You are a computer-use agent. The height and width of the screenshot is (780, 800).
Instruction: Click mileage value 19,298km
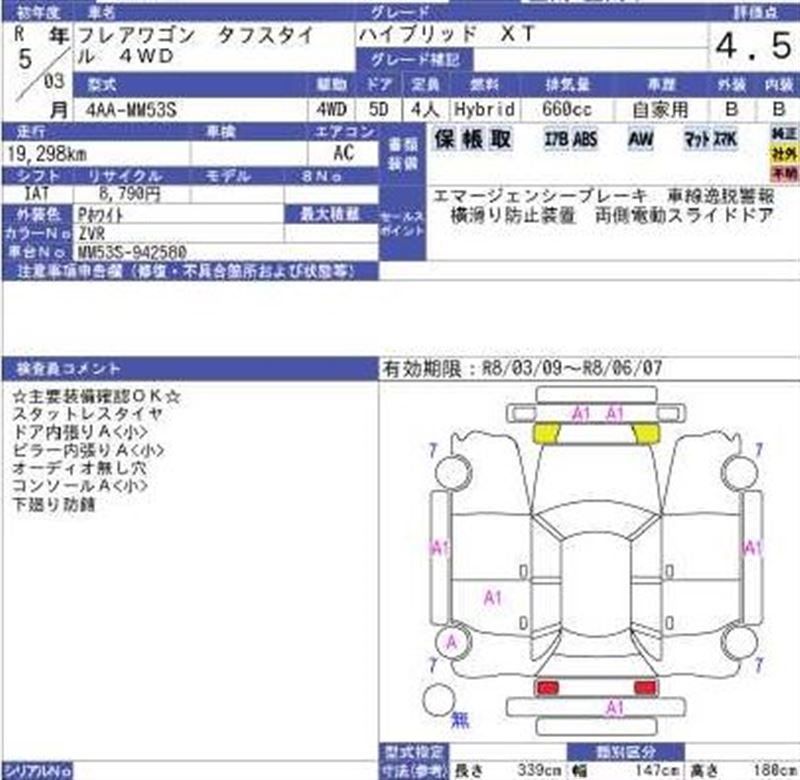click(47, 154)
